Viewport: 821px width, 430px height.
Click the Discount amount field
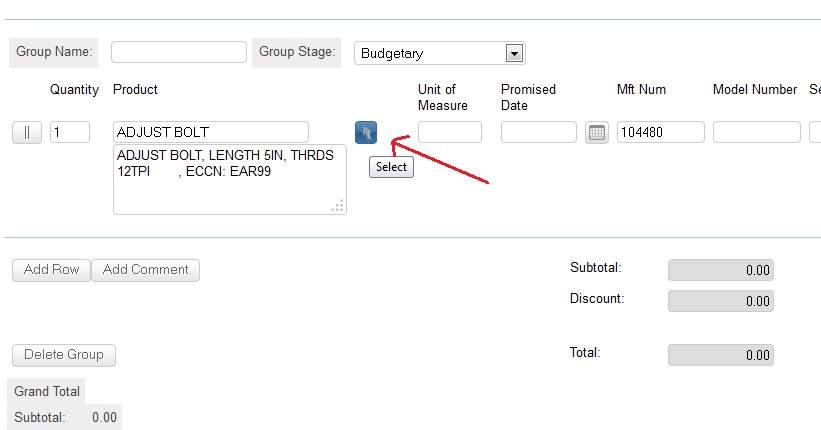720,301
